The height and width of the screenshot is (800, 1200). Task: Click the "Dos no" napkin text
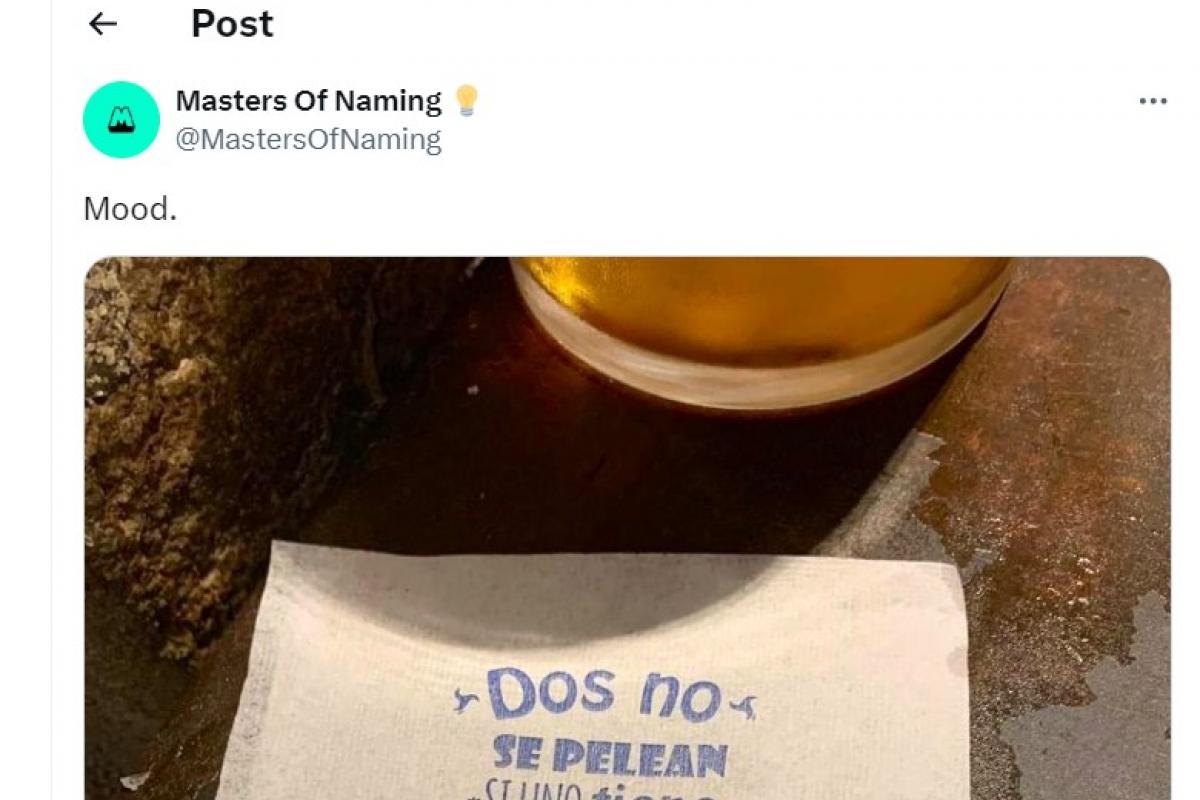pos(603,694)
